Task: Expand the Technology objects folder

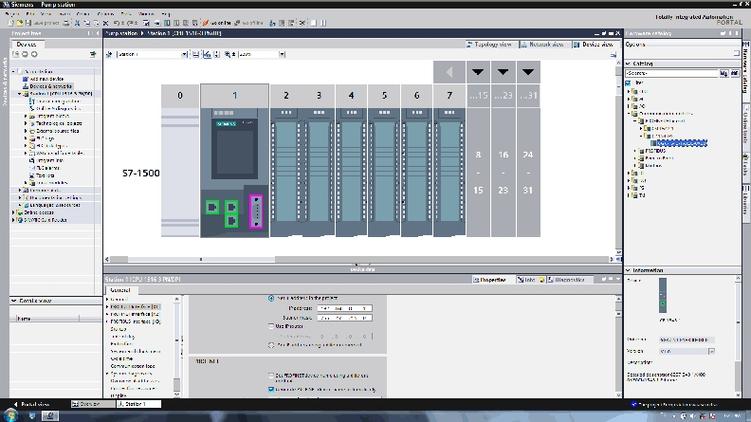Action: point(26,124)
